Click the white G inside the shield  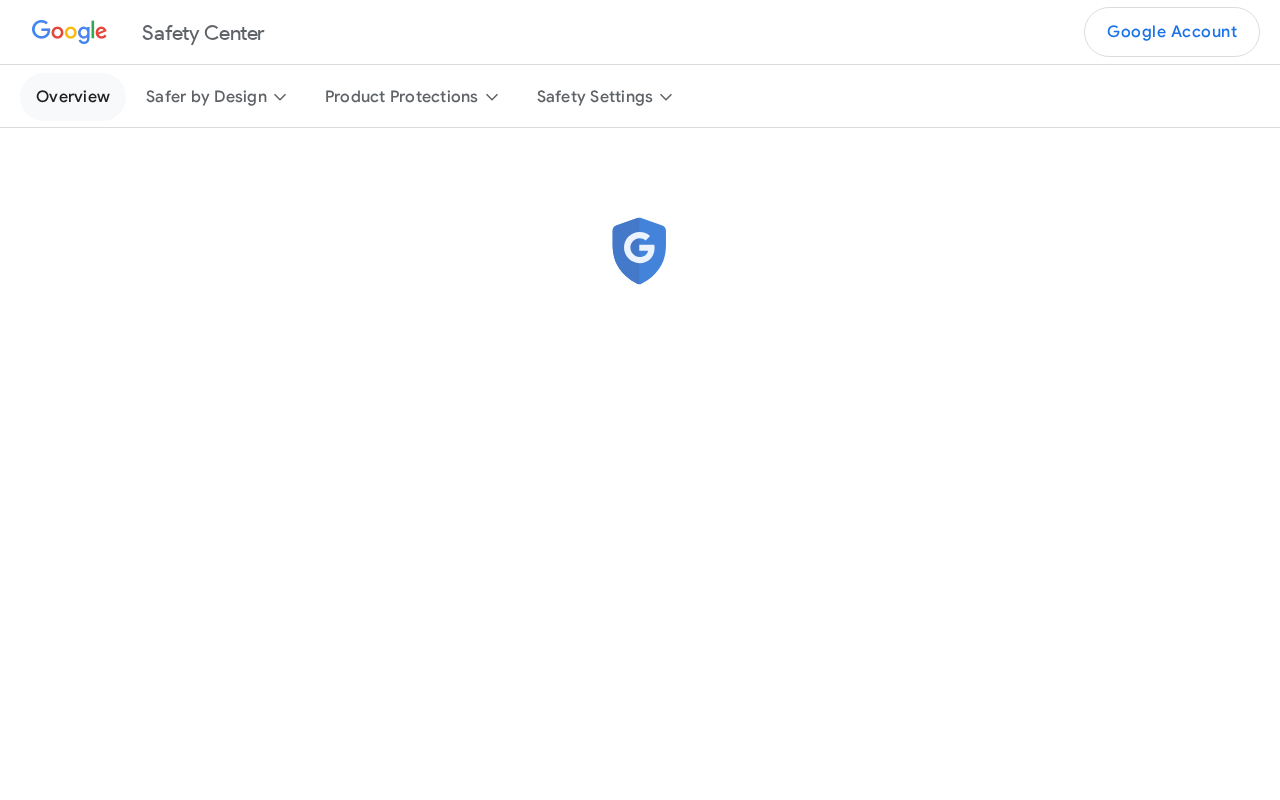pyautogui.click(x=639, y=247)
